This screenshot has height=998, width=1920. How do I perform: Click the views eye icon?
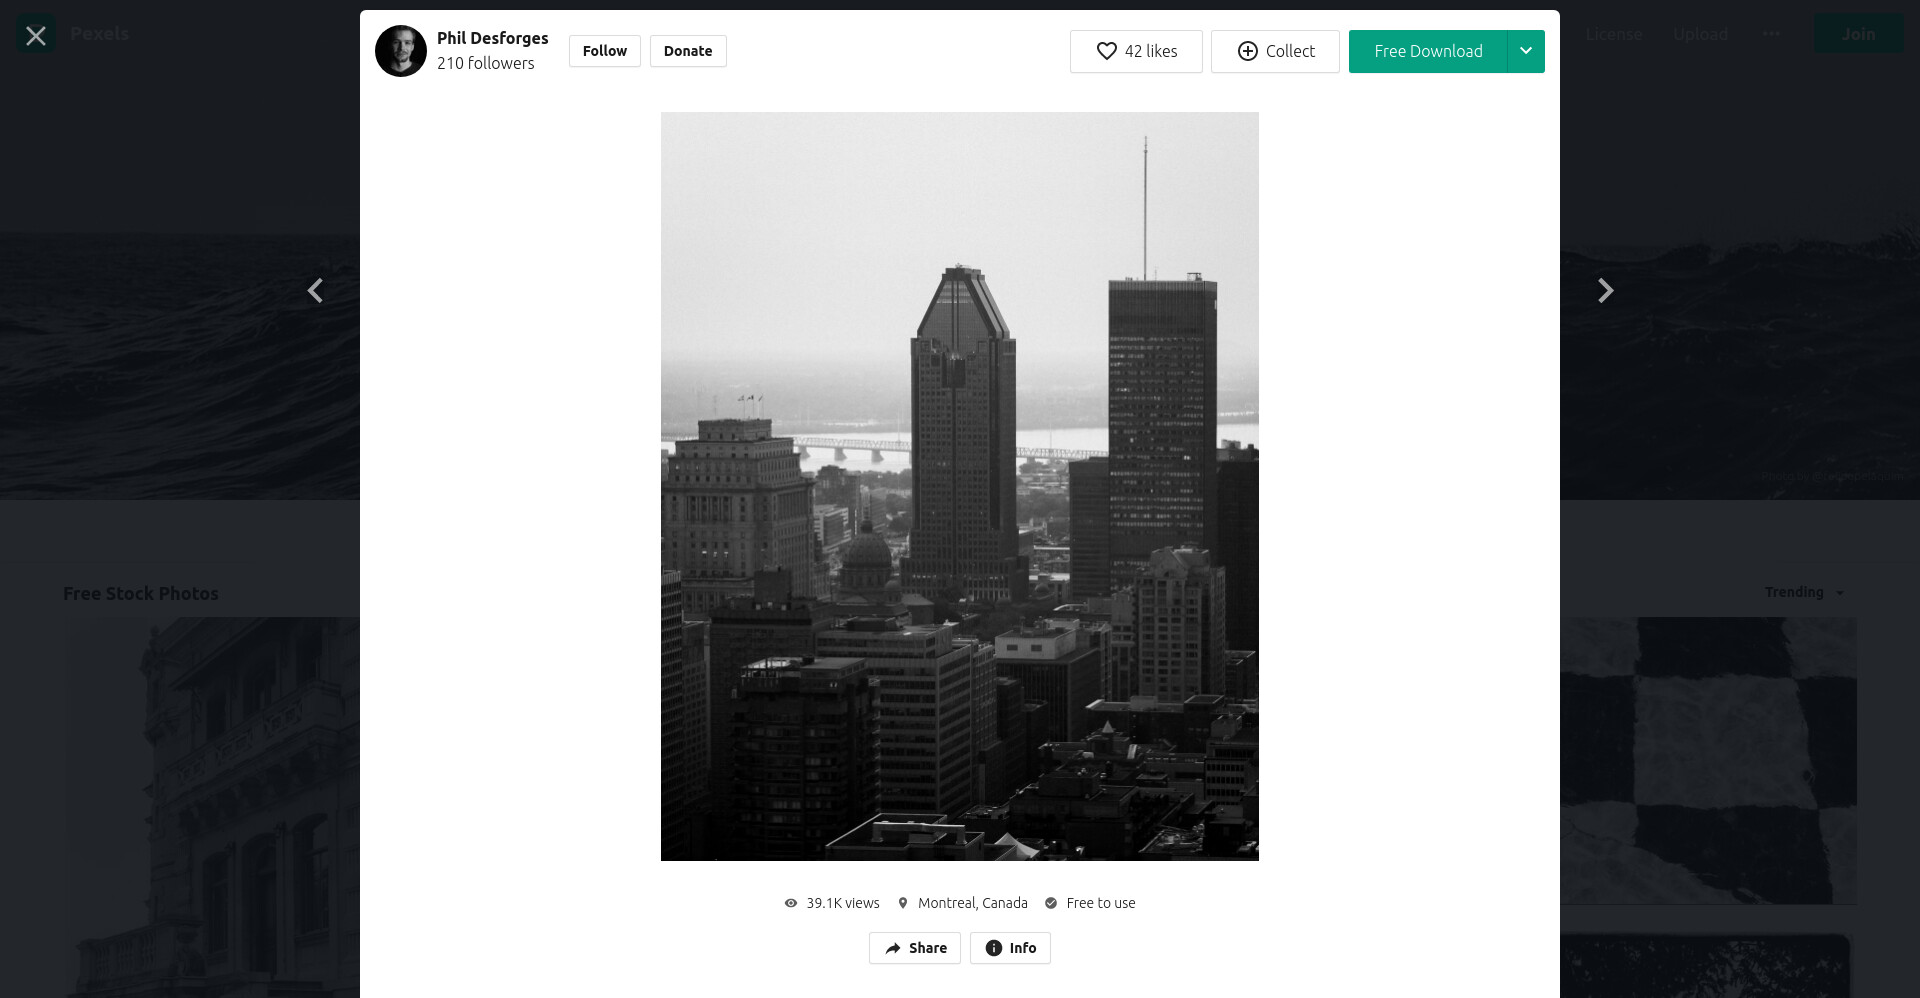(x=791, y=903)
